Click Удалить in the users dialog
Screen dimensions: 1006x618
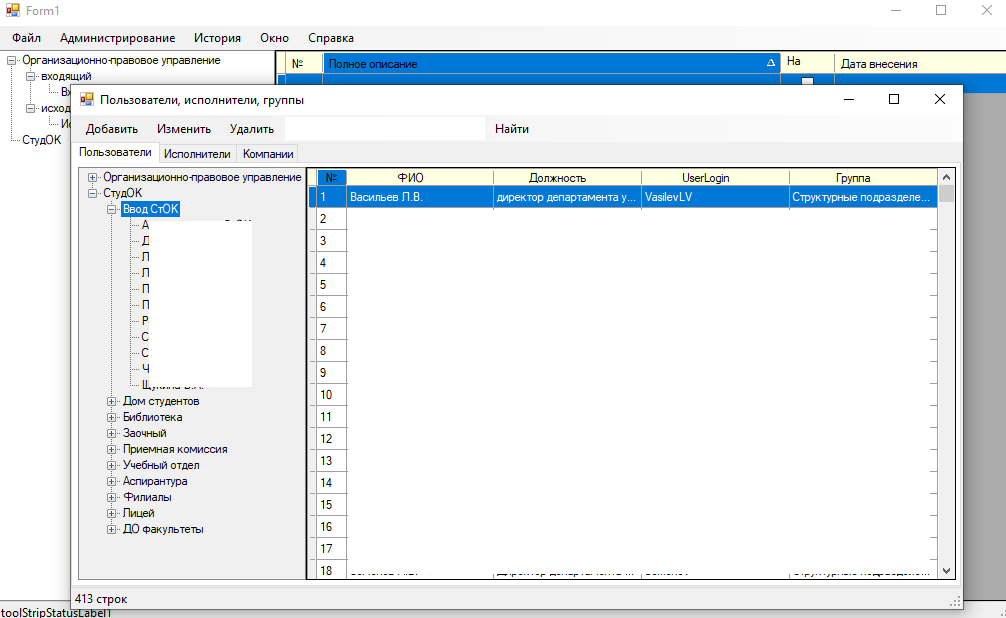click(252, 129)
